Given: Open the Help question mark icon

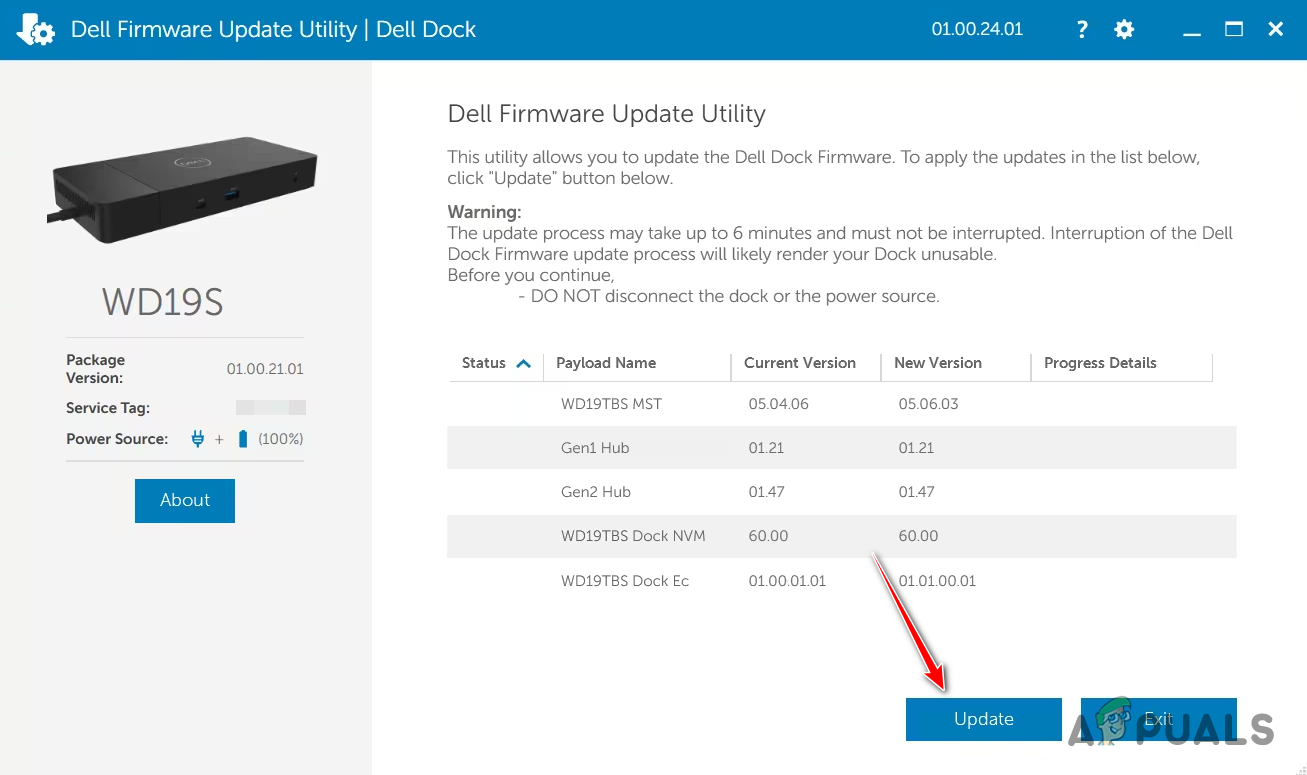Looking at the screenshot, I should coord(1081,29).
